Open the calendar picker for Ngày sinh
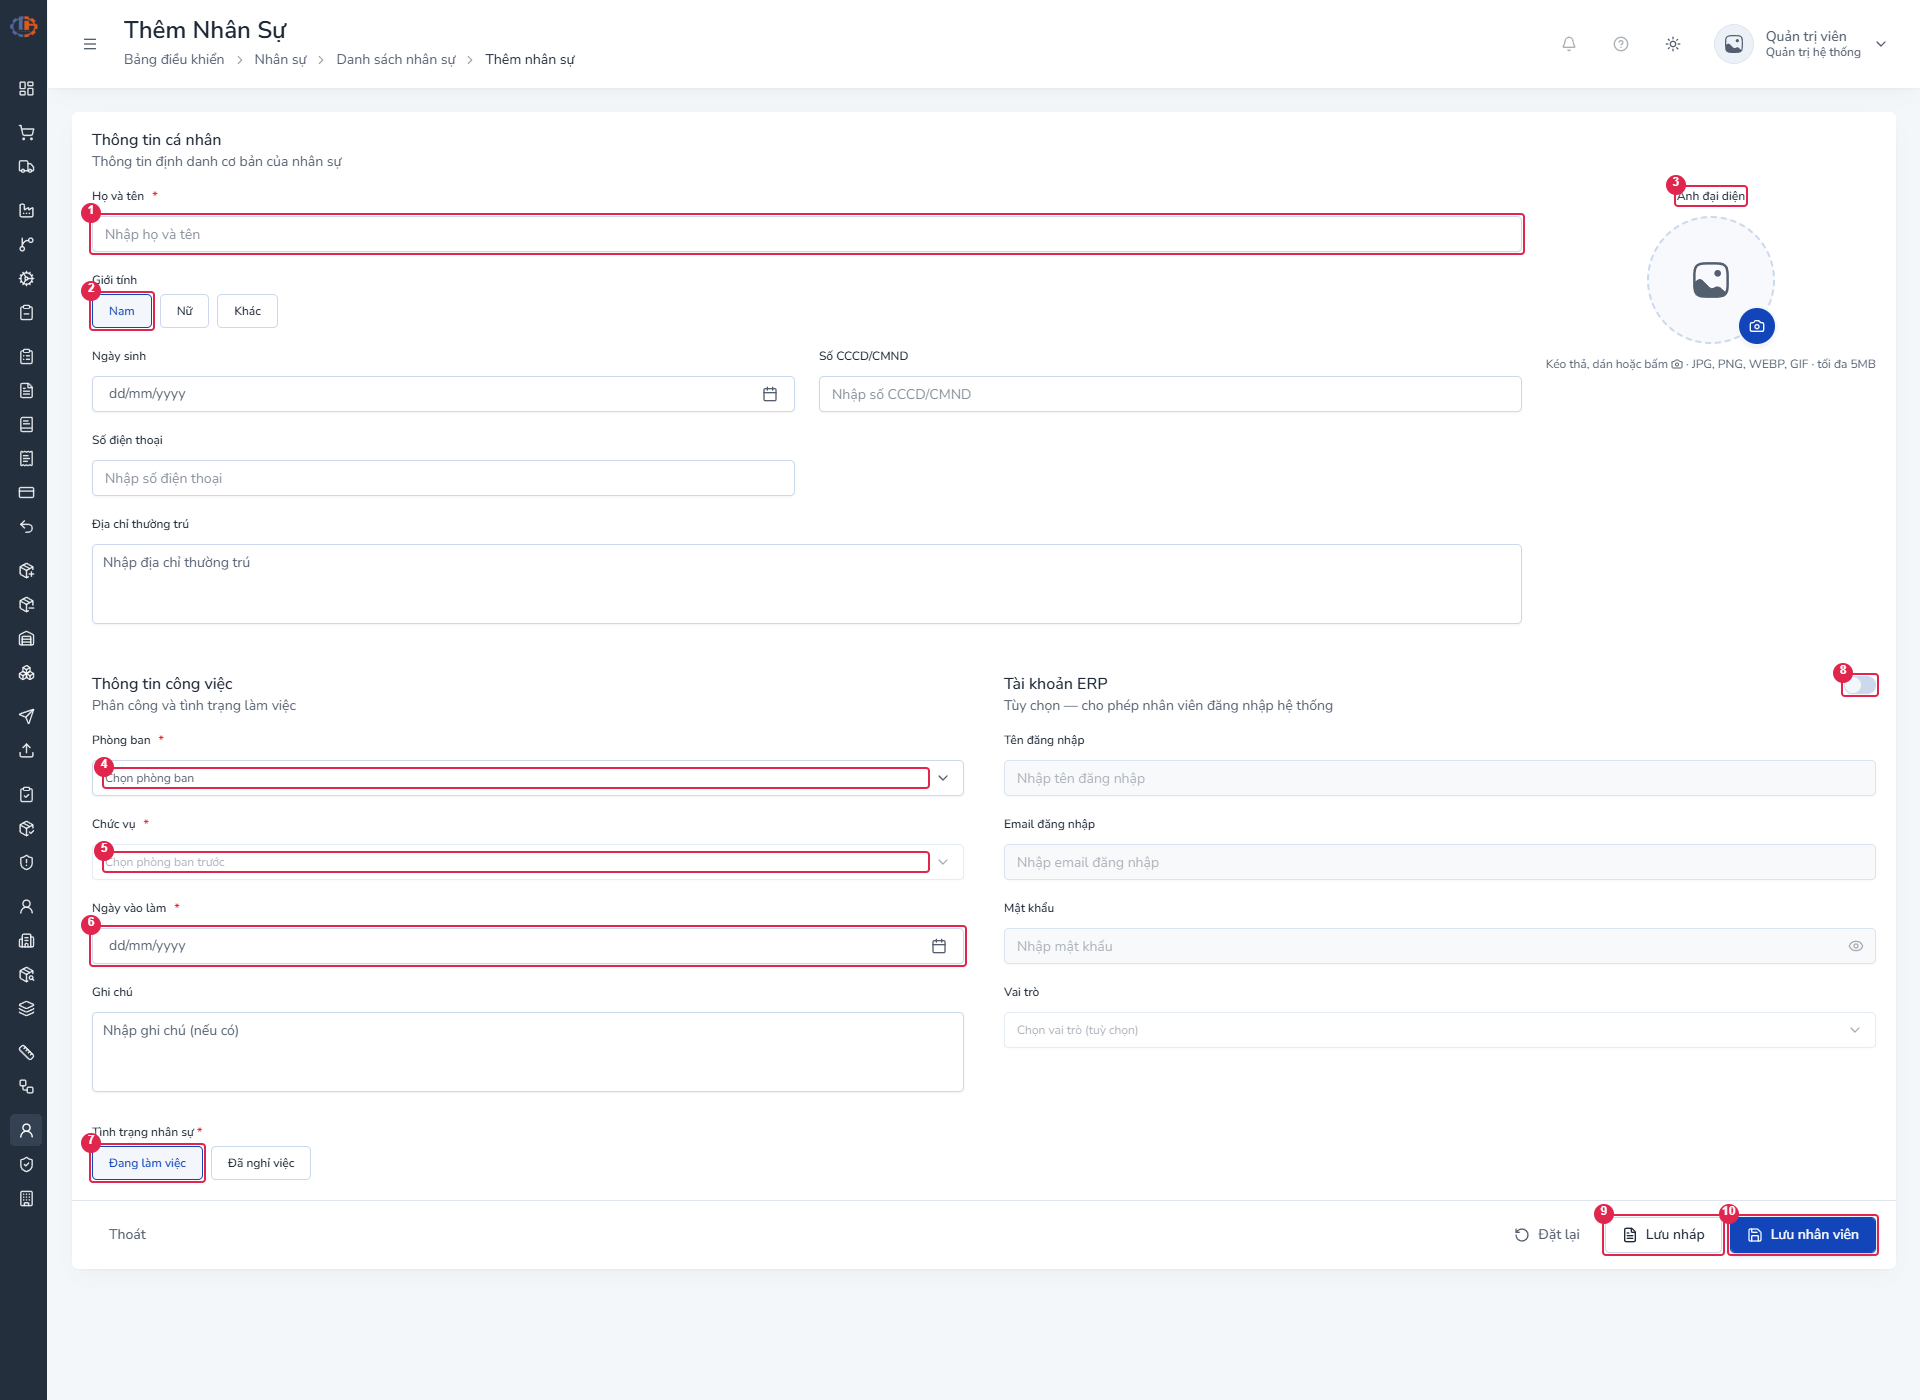 click(x=770, y=394)
